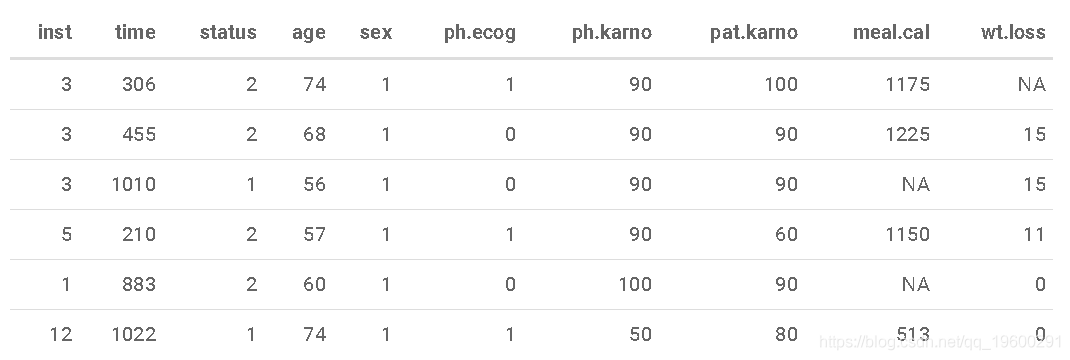Select the meal.cal value 1225

908,134
